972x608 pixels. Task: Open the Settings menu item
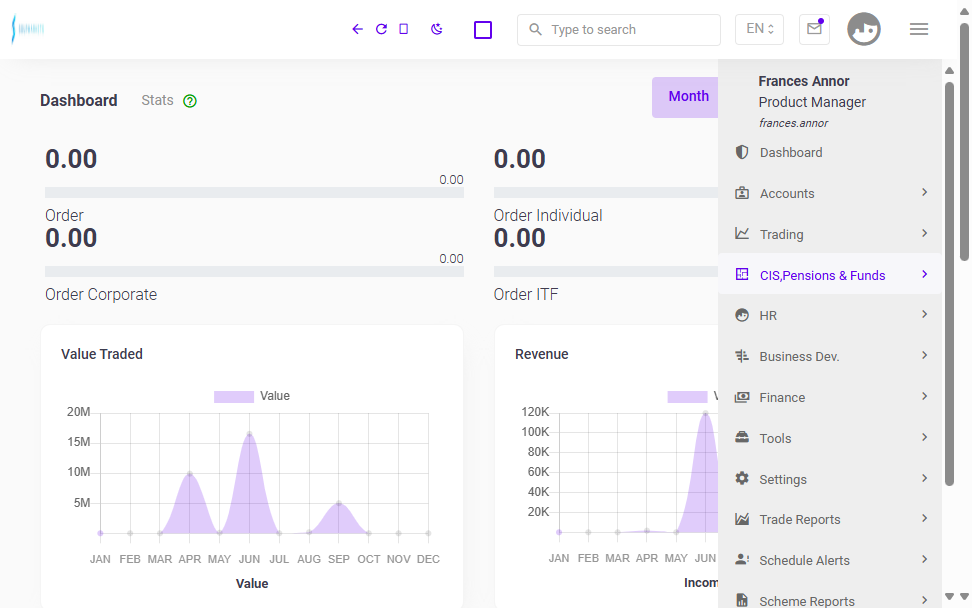tap(830, 479)
